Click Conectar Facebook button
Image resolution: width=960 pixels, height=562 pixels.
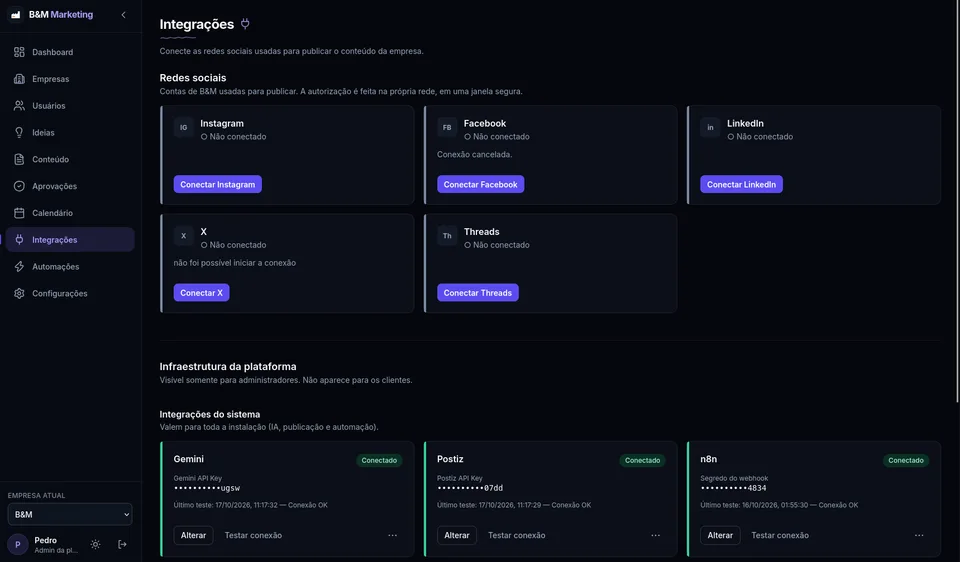(481, 184)
